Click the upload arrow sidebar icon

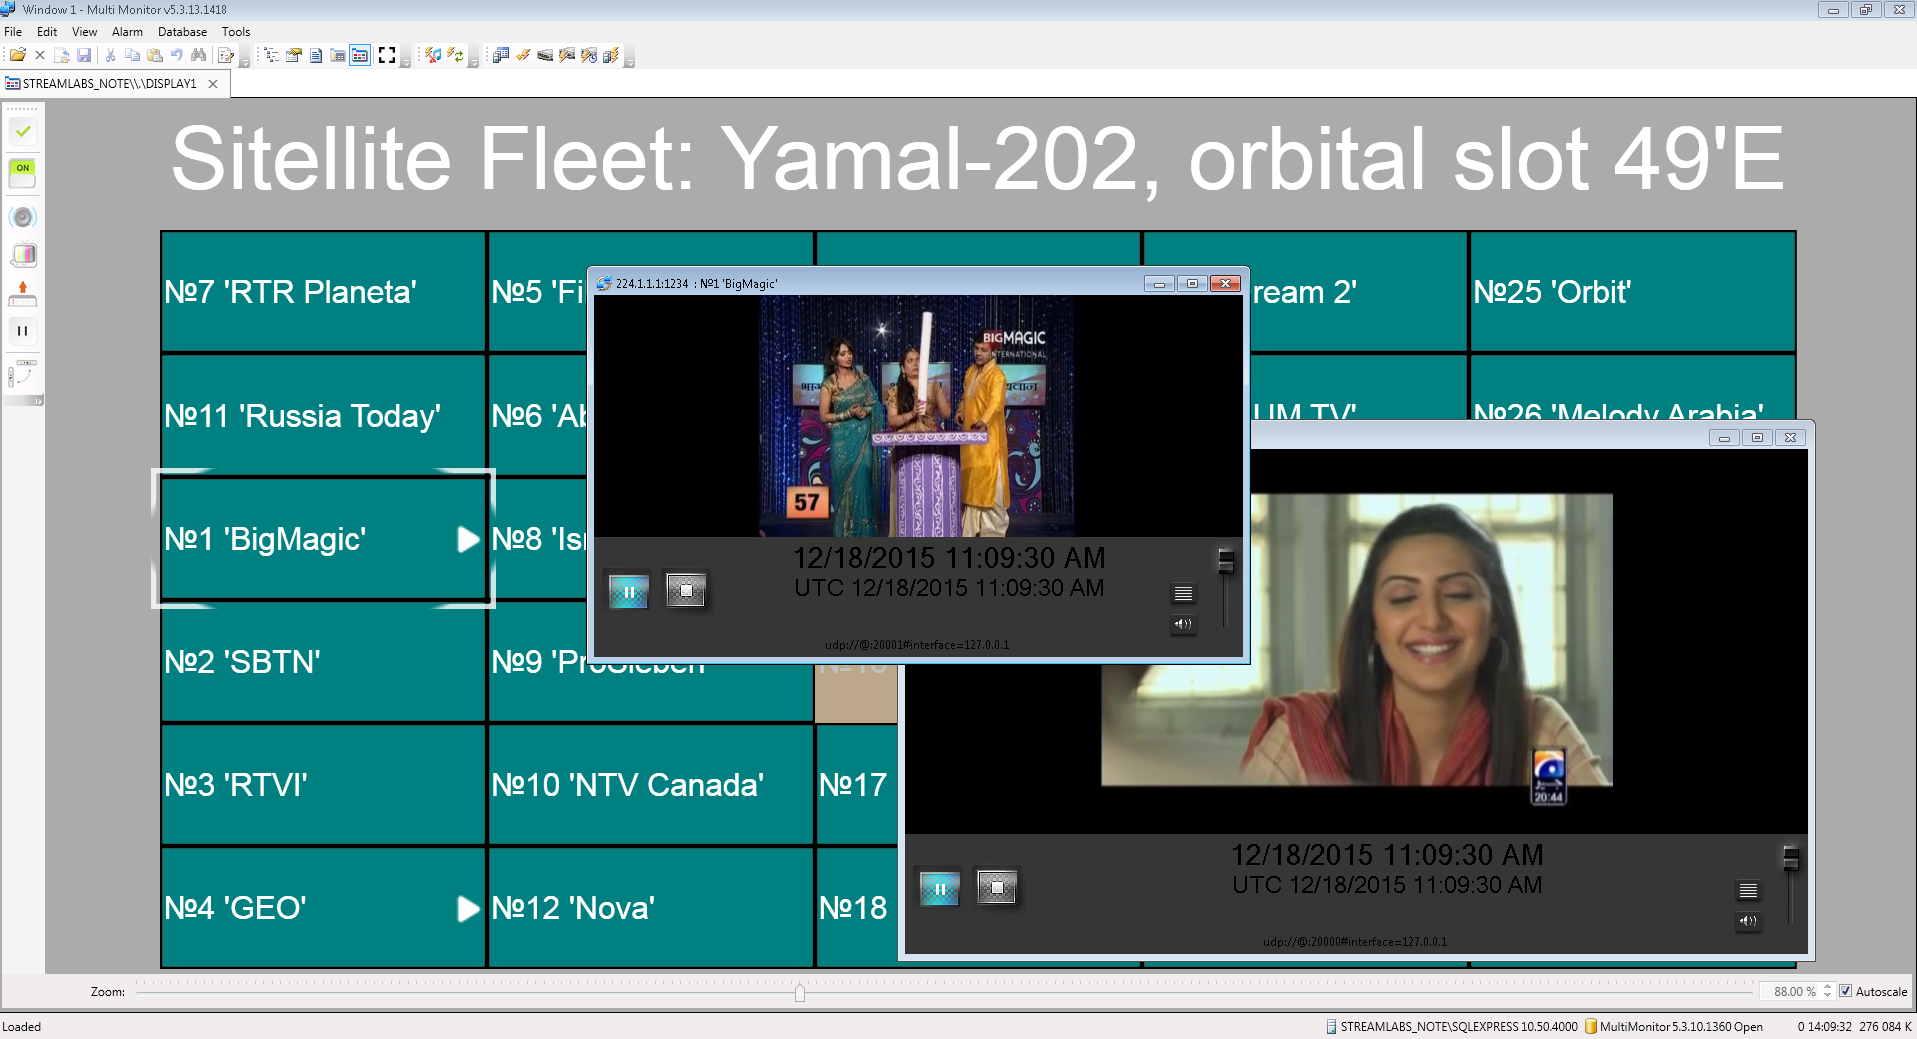tap(23, 293)
